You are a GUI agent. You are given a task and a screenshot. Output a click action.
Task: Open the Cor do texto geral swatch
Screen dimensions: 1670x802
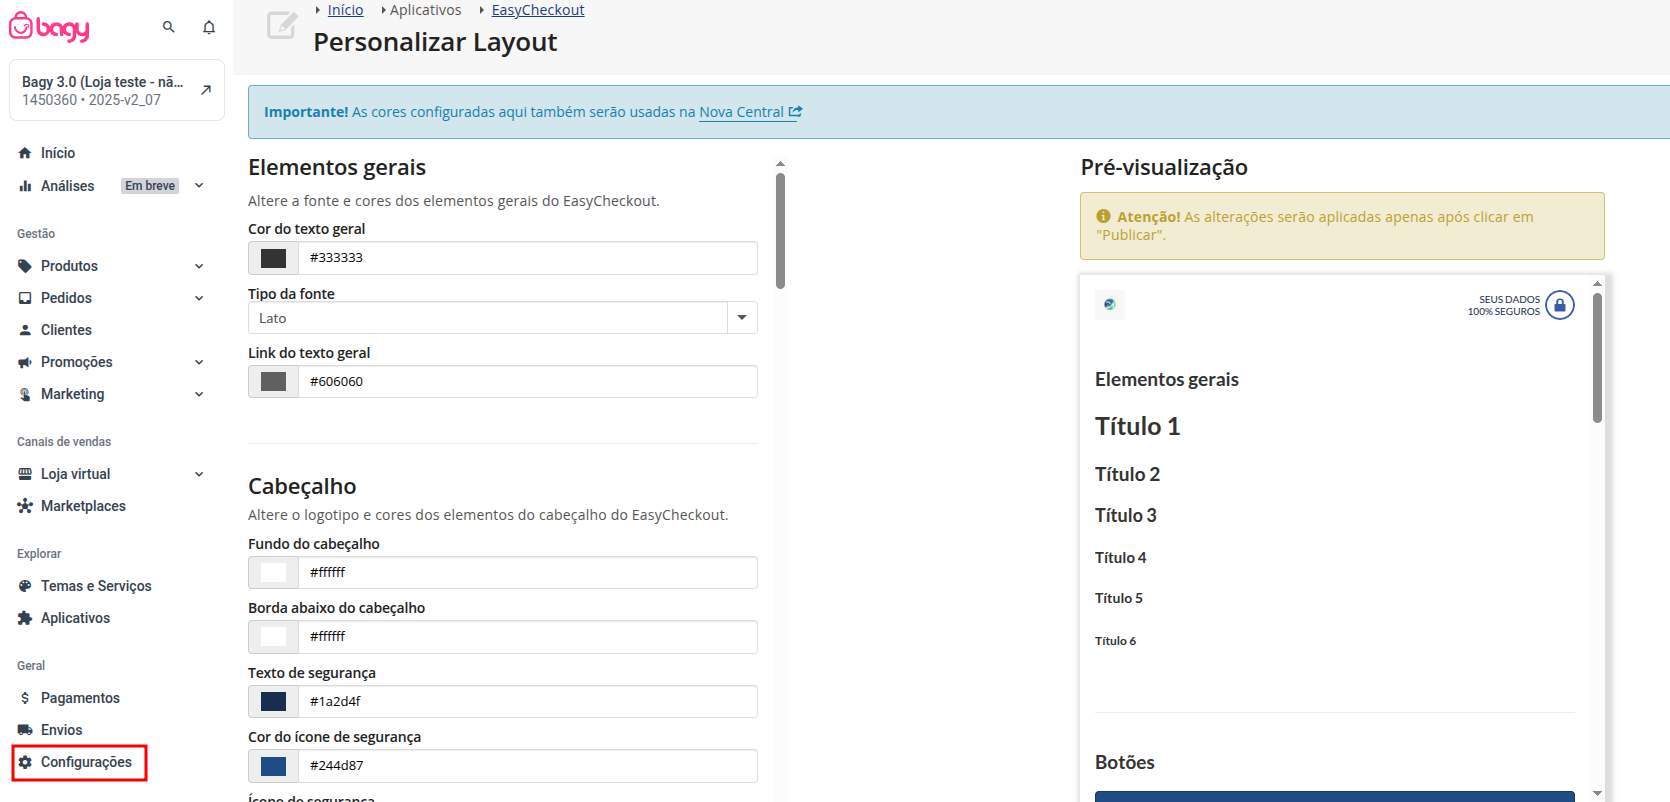[x=273, y=258]
